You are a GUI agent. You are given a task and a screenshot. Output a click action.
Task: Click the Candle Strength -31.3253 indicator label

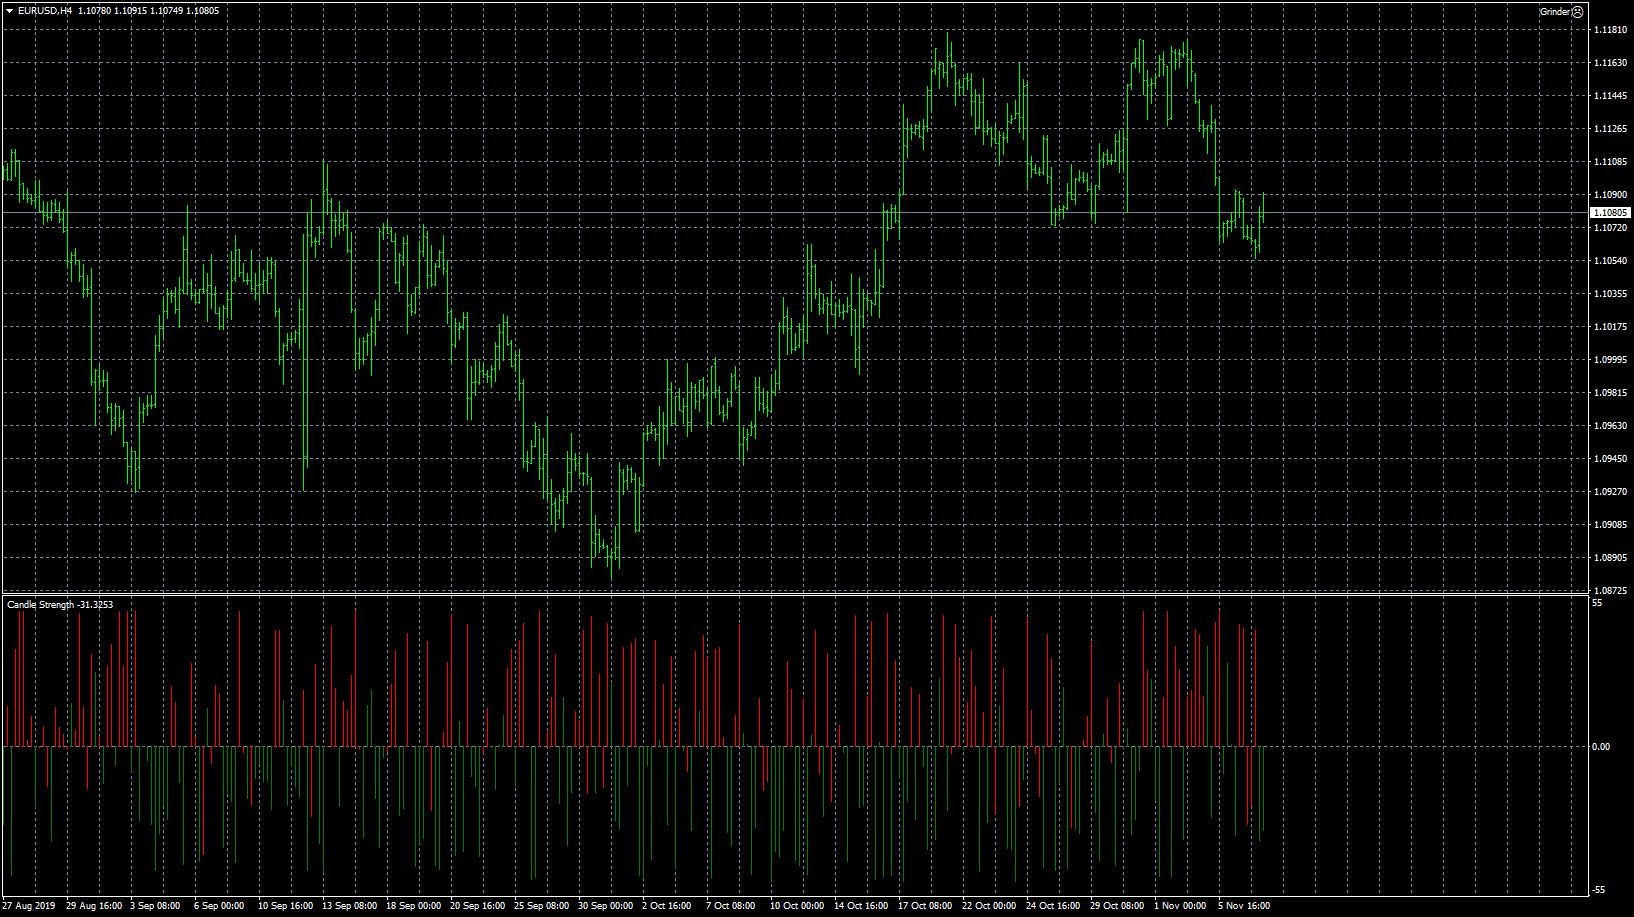pos(60,605)
